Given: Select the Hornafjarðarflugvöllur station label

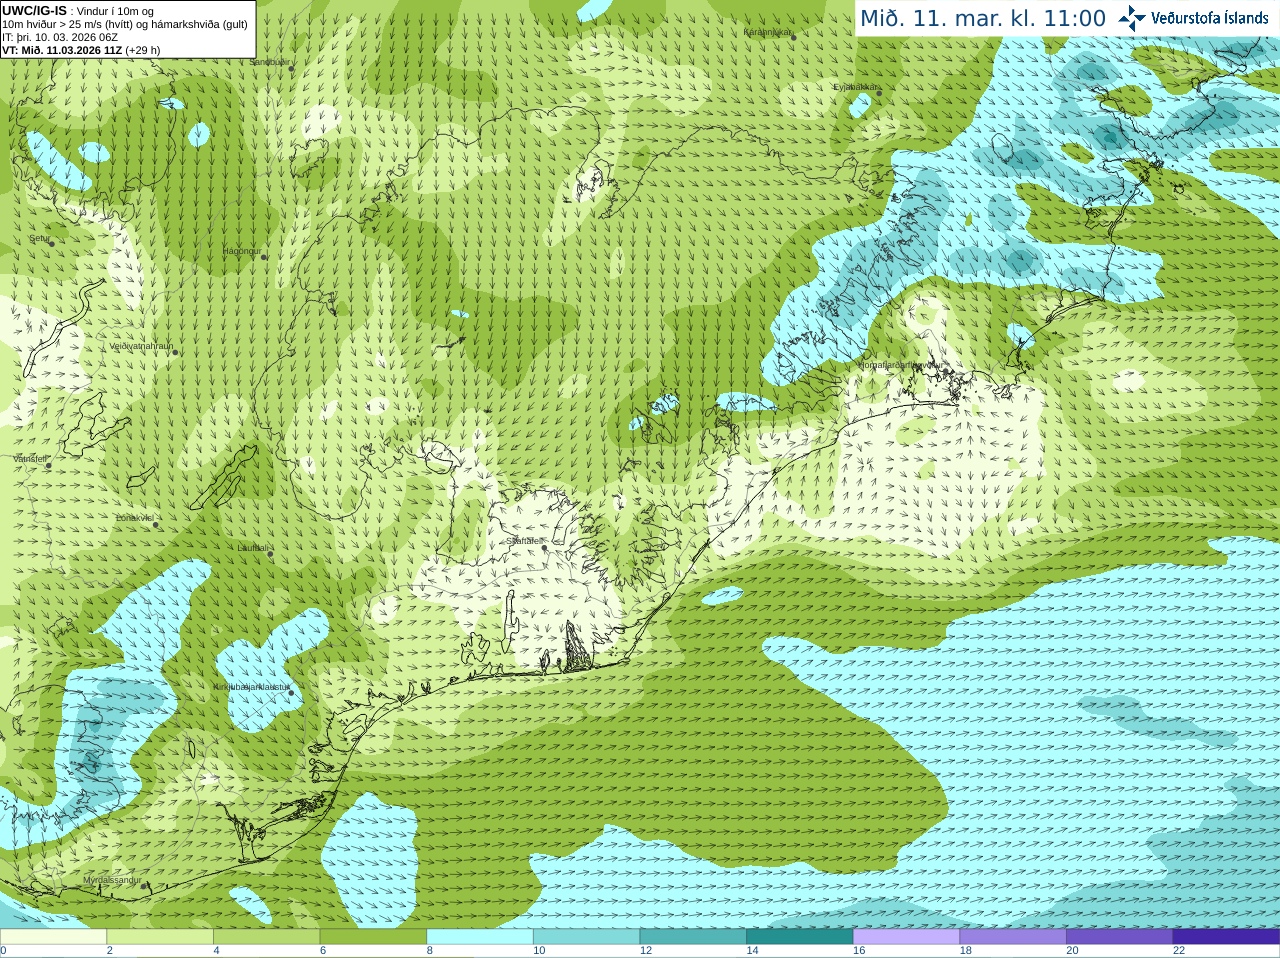Looking at the screenshot, I should 901,365.
